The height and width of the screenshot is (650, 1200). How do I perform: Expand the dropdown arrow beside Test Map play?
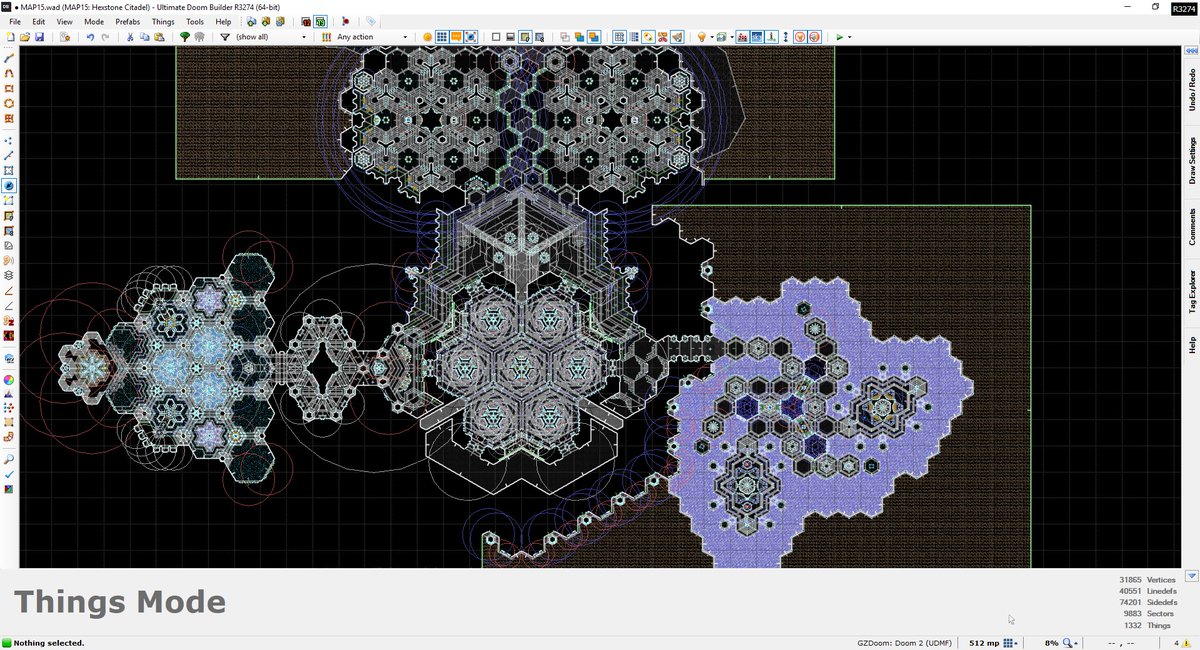pyautogui.click(x=850, y=37)
